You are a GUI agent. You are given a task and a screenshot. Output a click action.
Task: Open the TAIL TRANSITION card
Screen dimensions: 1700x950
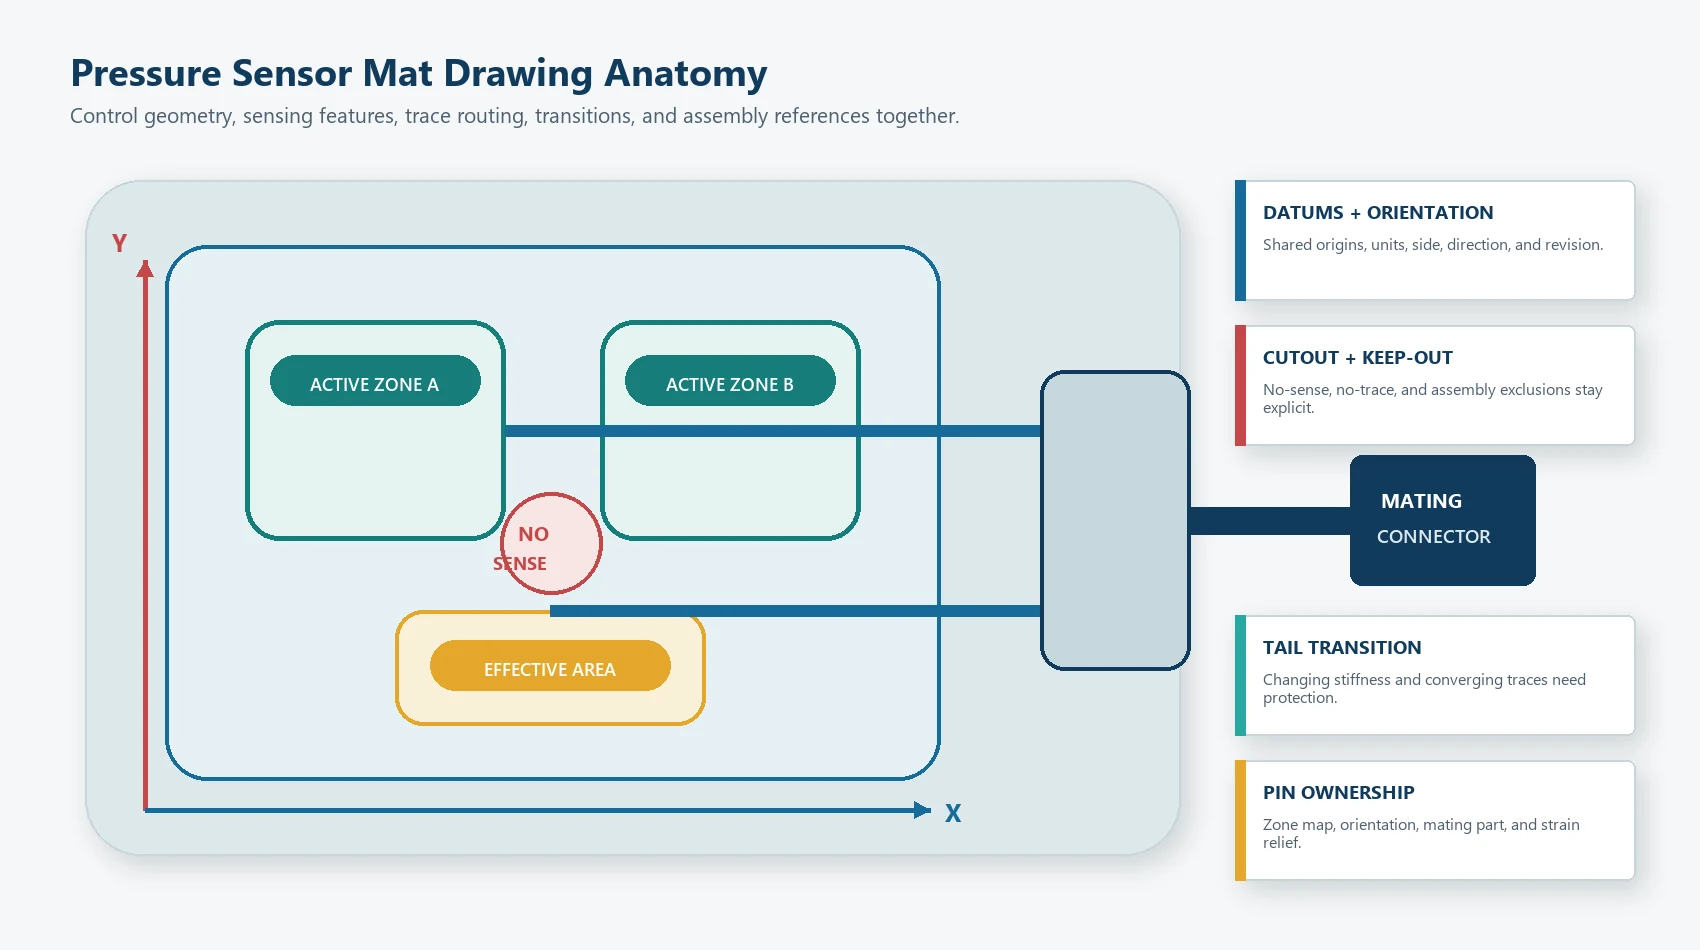point(1435,675)
